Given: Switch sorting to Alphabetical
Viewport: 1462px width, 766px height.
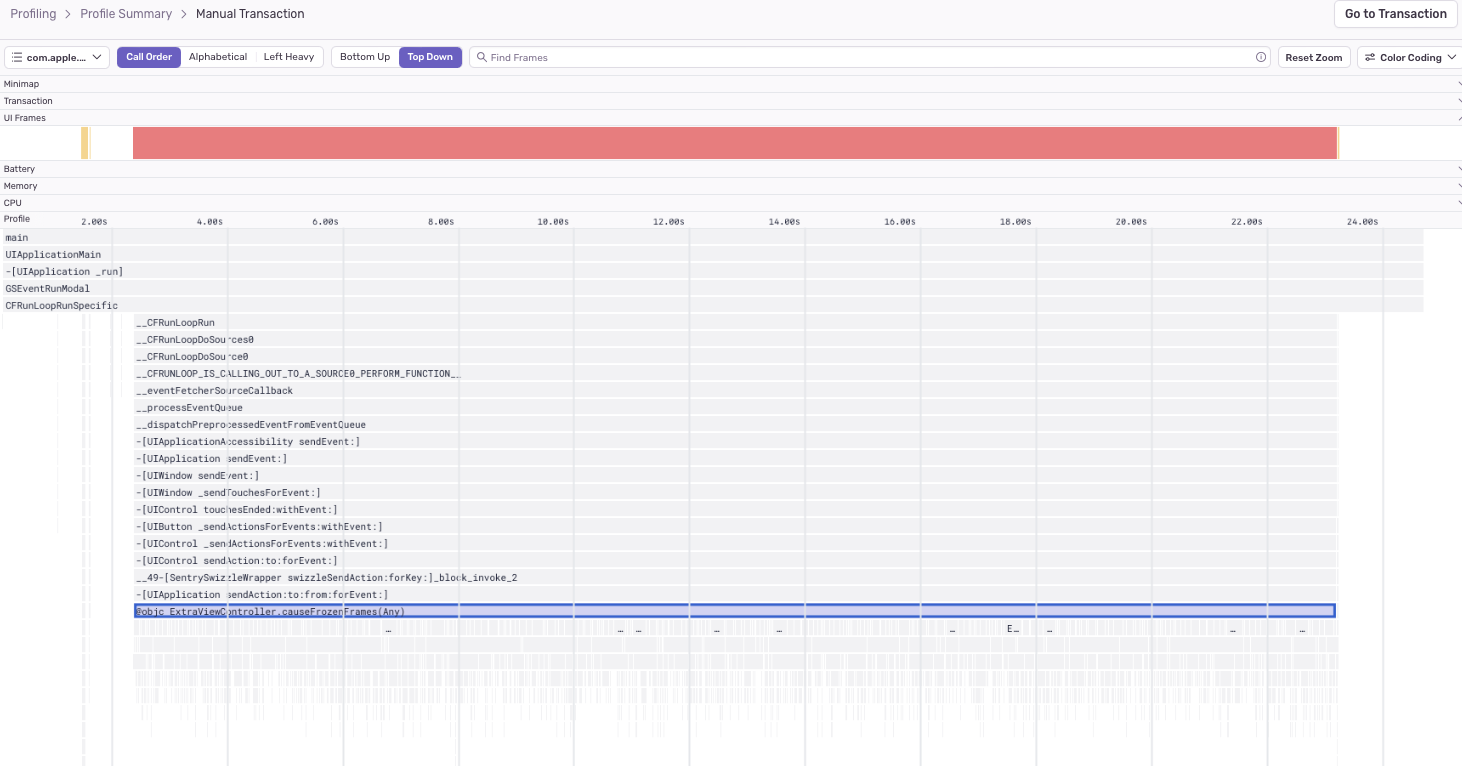Looking at the screenshot, I should pos(218,57).
